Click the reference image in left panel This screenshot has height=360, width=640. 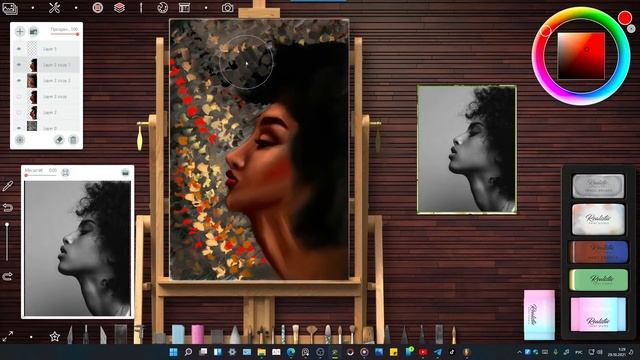[x=78, y=248]
